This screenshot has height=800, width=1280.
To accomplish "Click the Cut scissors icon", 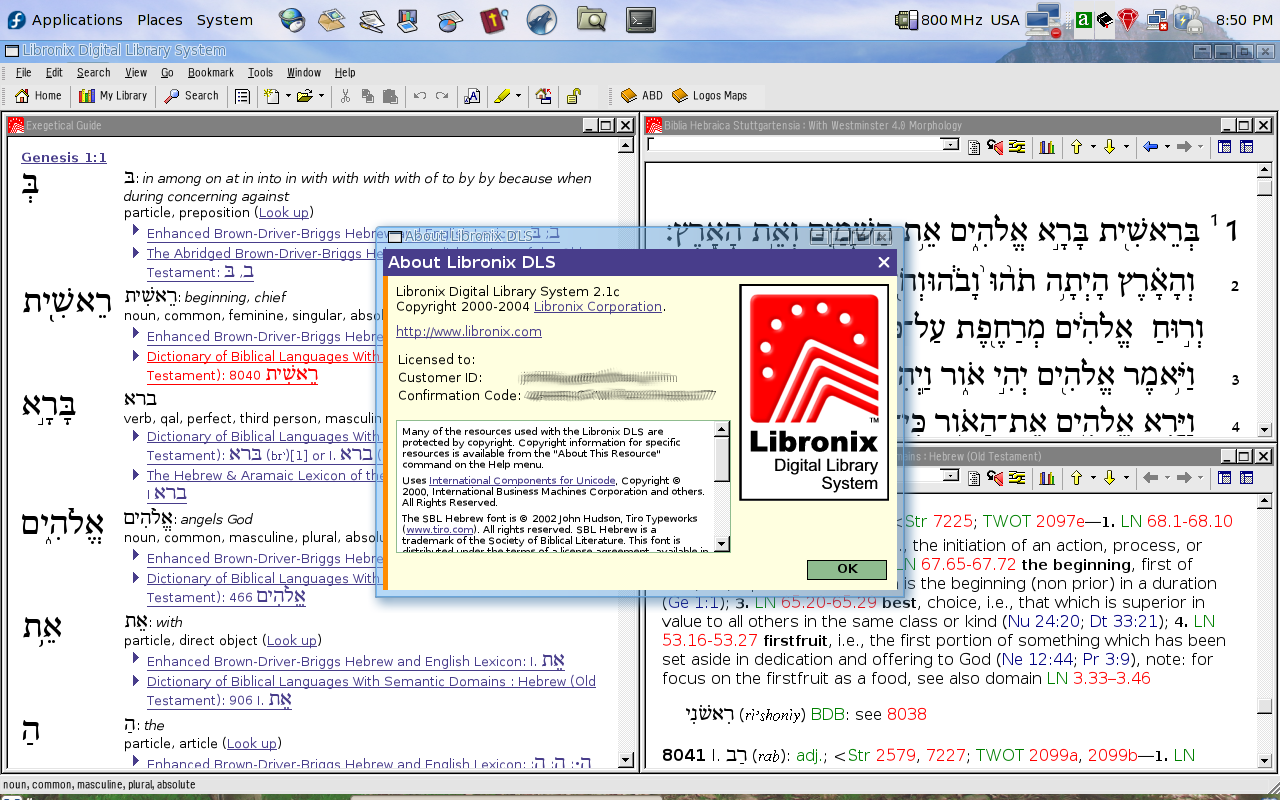I will [x=346, y=96].
